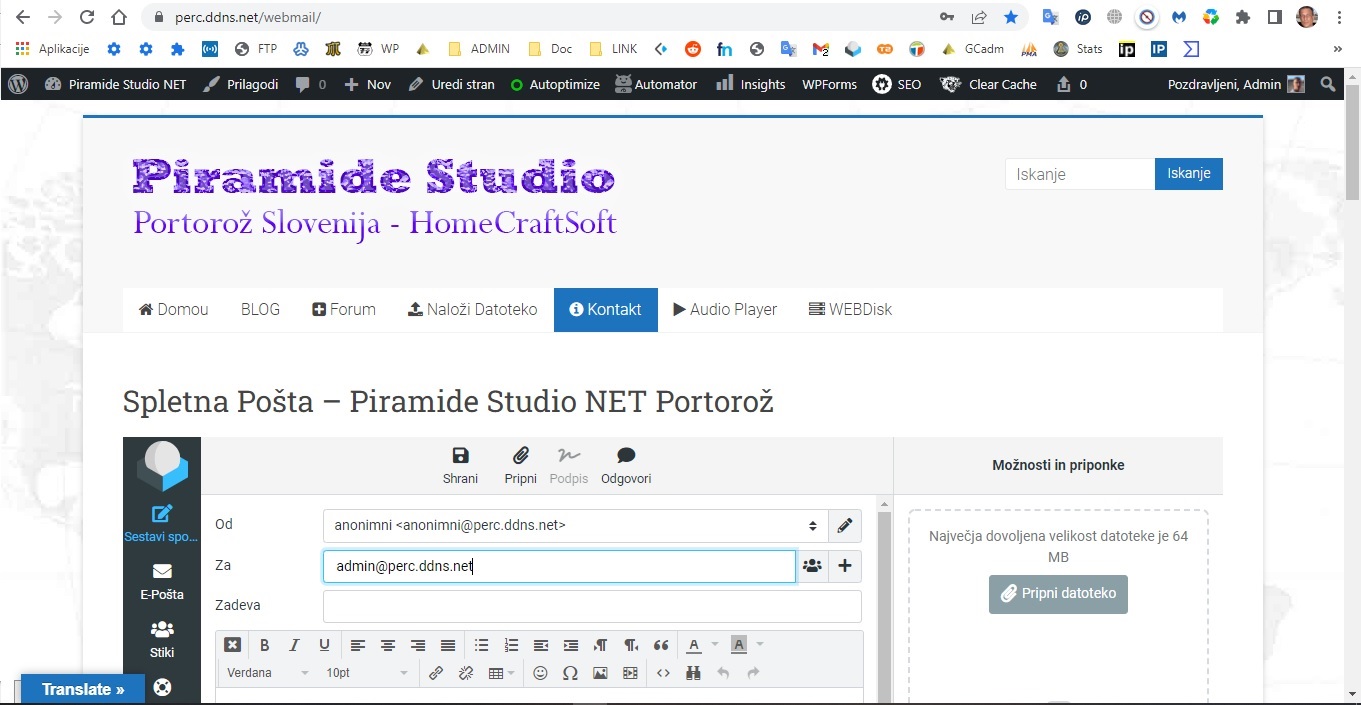Insert a numbered list
Viewport: 1361px width, 705px height.
coord(511,645)
